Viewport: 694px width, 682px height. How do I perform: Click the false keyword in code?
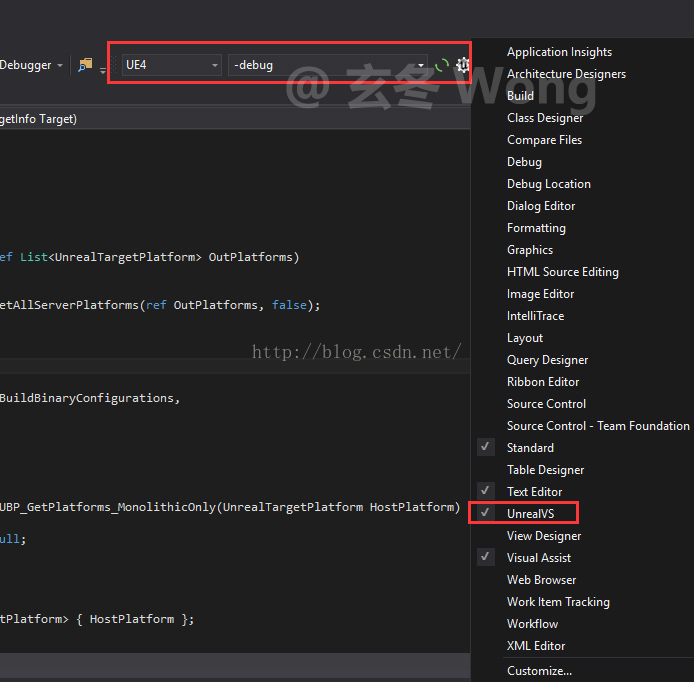pyautogui.click(x=289, y=305)
